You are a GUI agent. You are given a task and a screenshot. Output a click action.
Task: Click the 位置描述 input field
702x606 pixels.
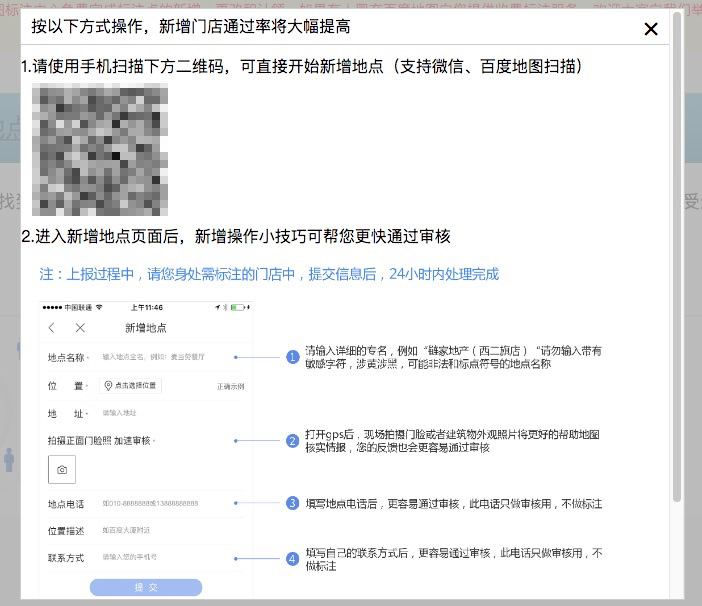(x=126, y=530)
